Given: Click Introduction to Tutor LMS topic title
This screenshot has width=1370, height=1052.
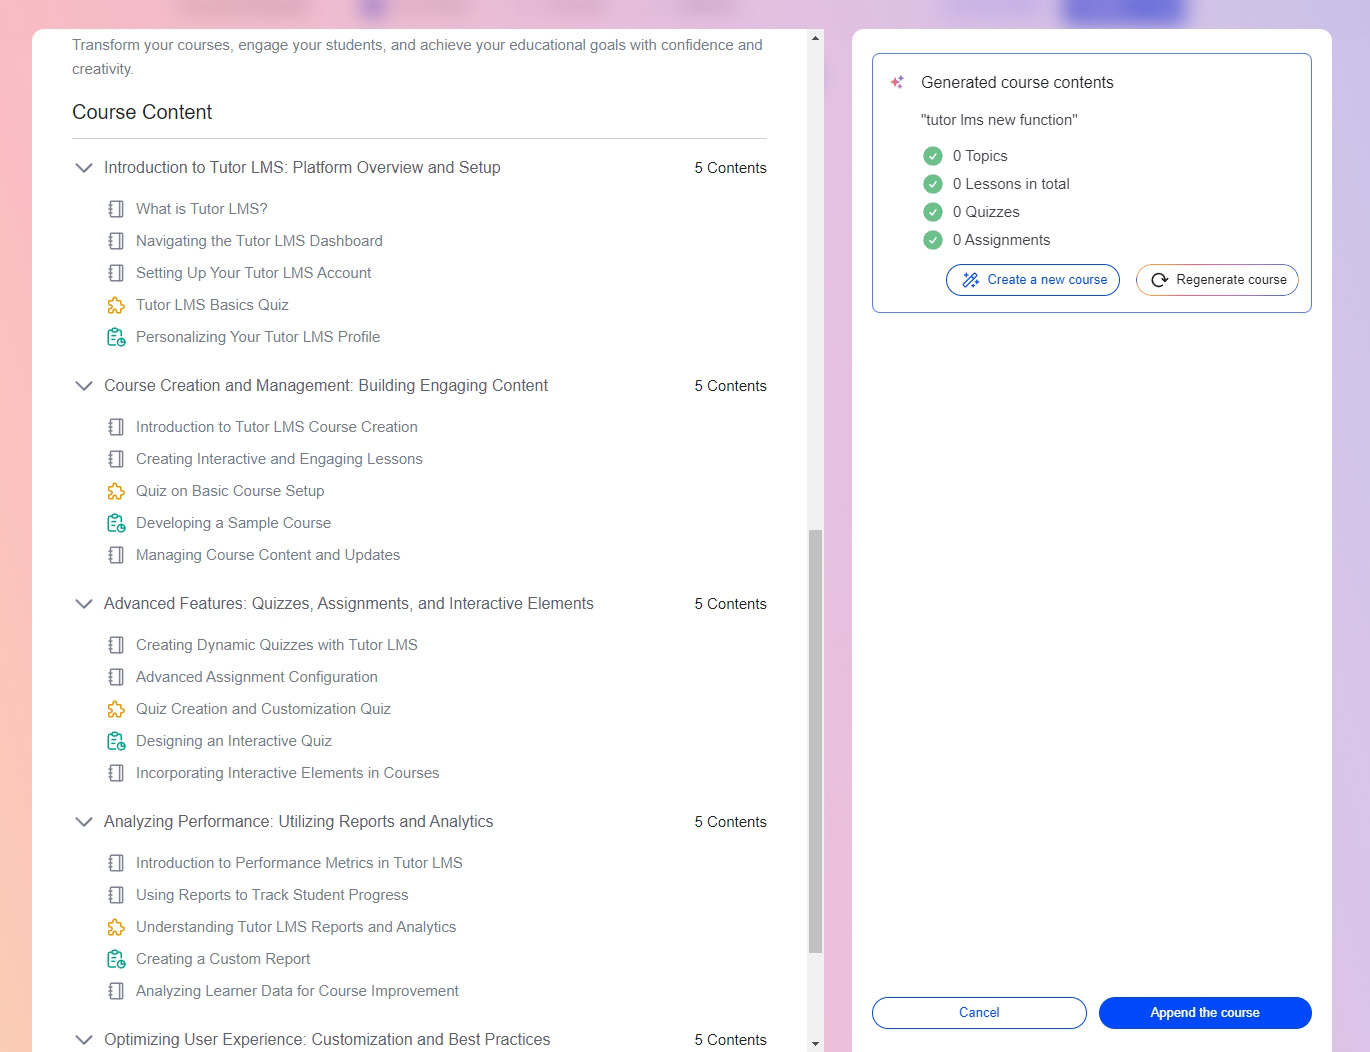Looking at the screenshot, I should (302, 168).
